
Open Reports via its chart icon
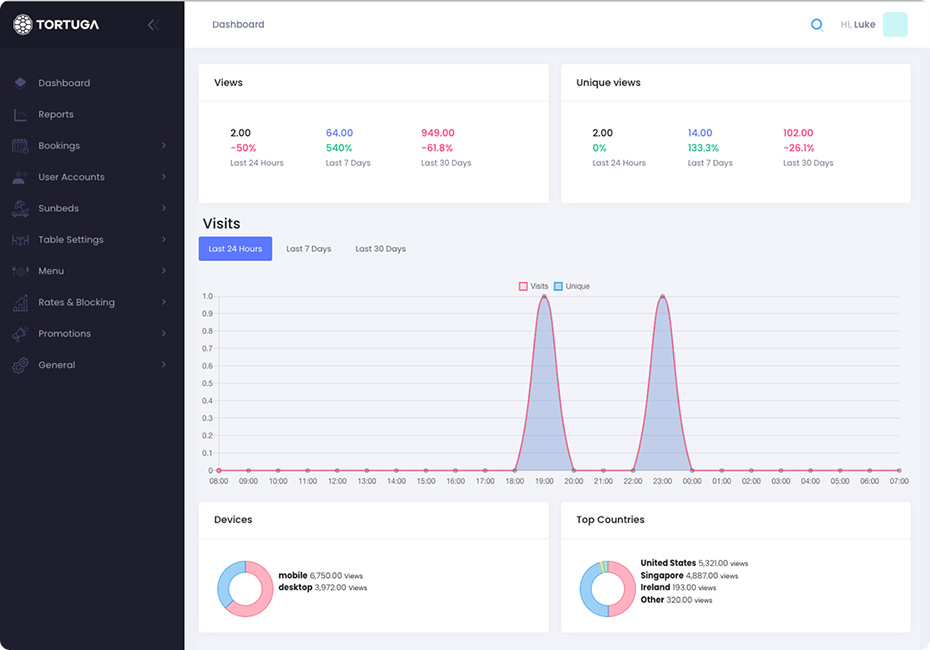point(20,115)
